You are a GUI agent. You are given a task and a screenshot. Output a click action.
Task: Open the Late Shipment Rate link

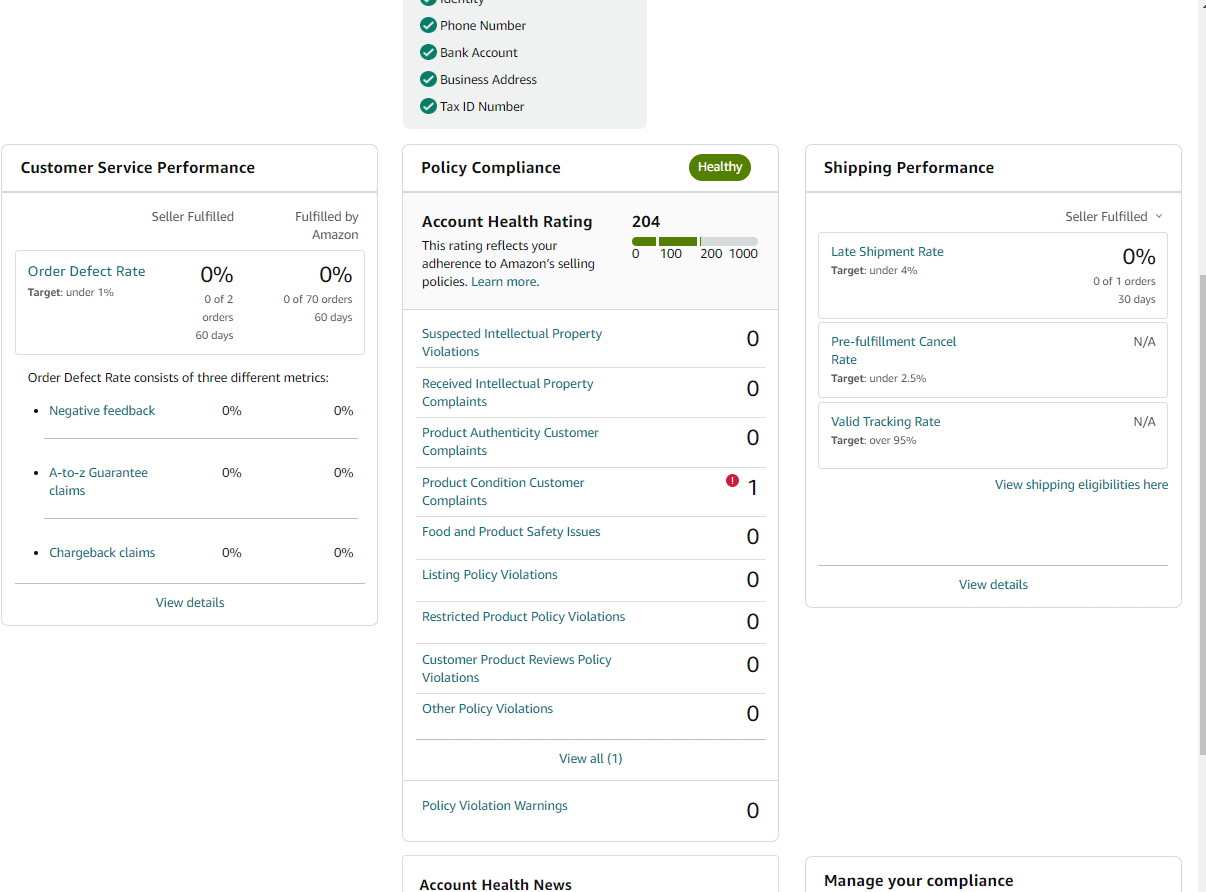click(887, 251)
